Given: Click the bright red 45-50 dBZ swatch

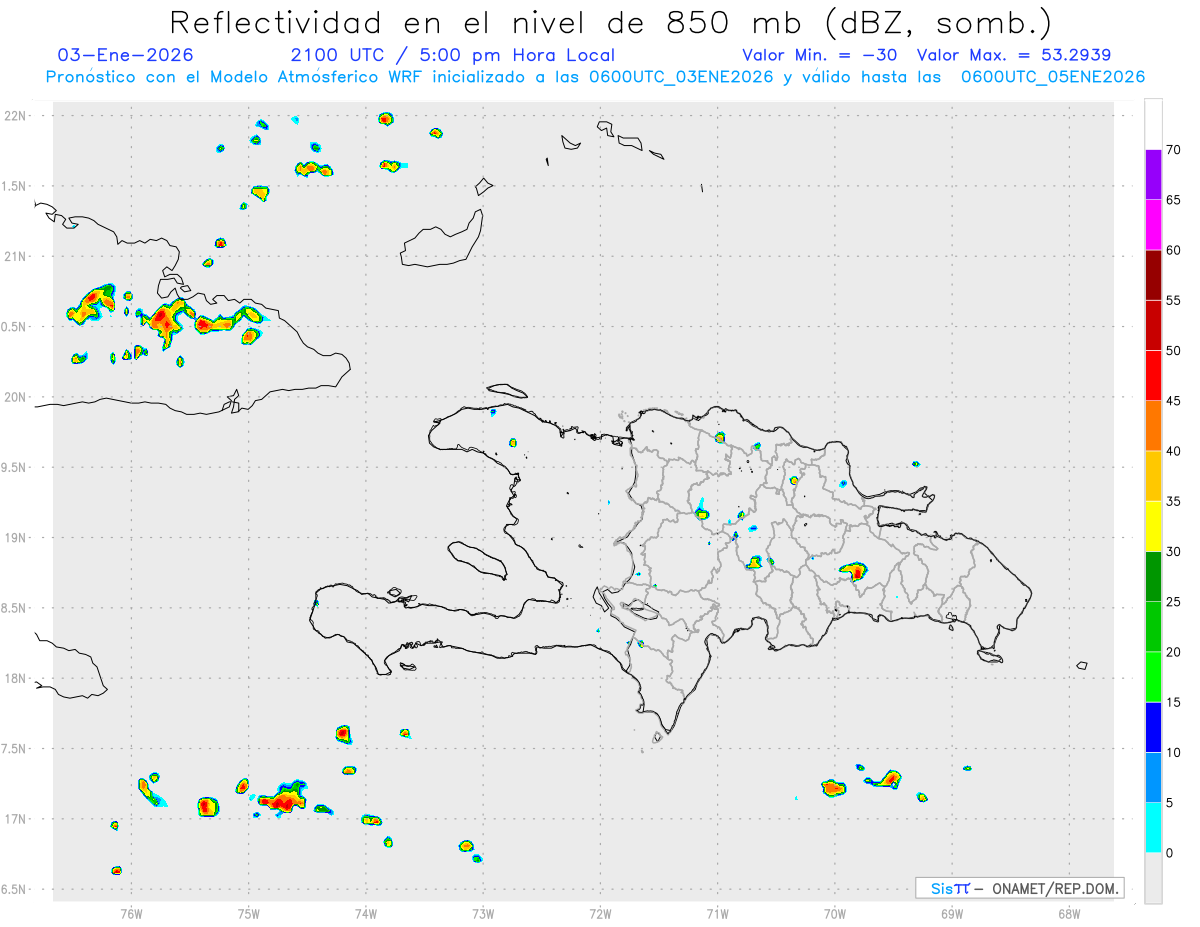Looking at the screenshot, I should tap(1153, 376).
